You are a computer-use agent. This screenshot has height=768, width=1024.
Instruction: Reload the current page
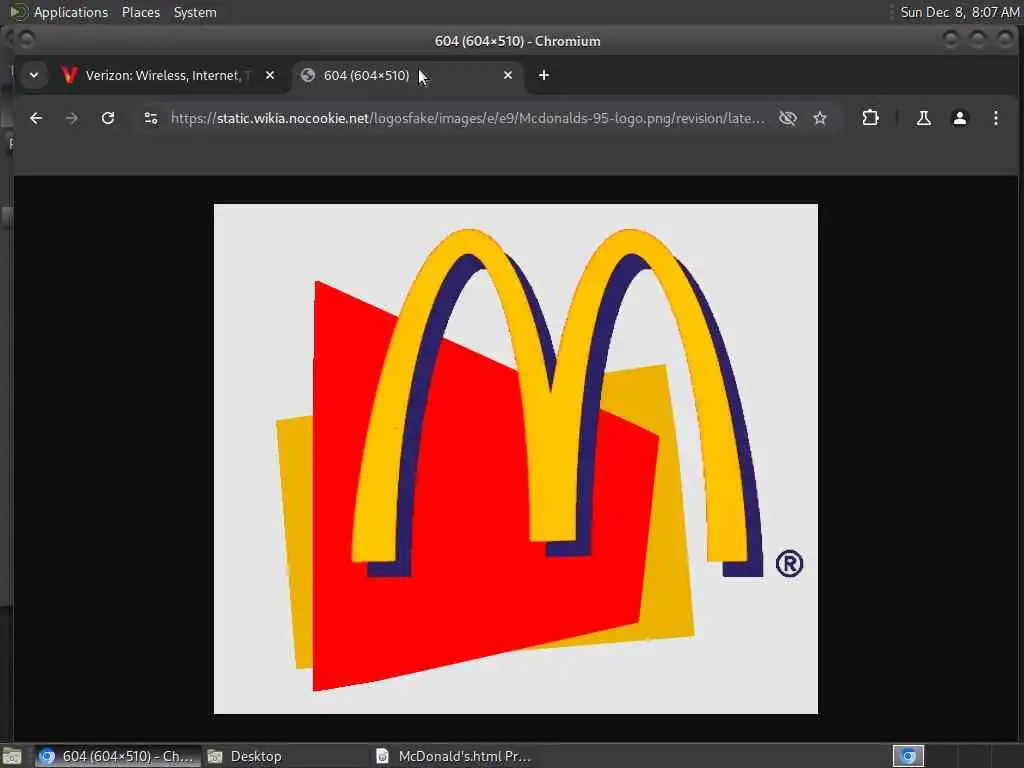coord(108,118)
